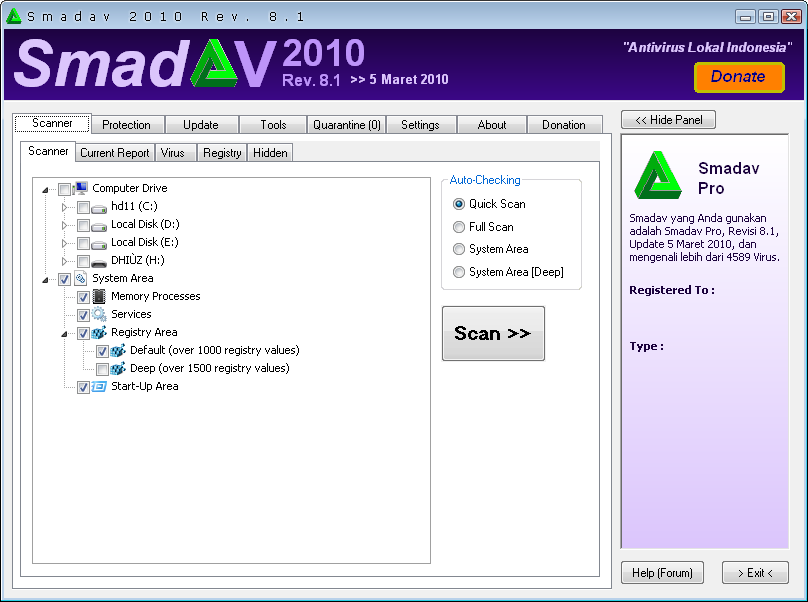Click the System Area icon in tree

(81, 278)
